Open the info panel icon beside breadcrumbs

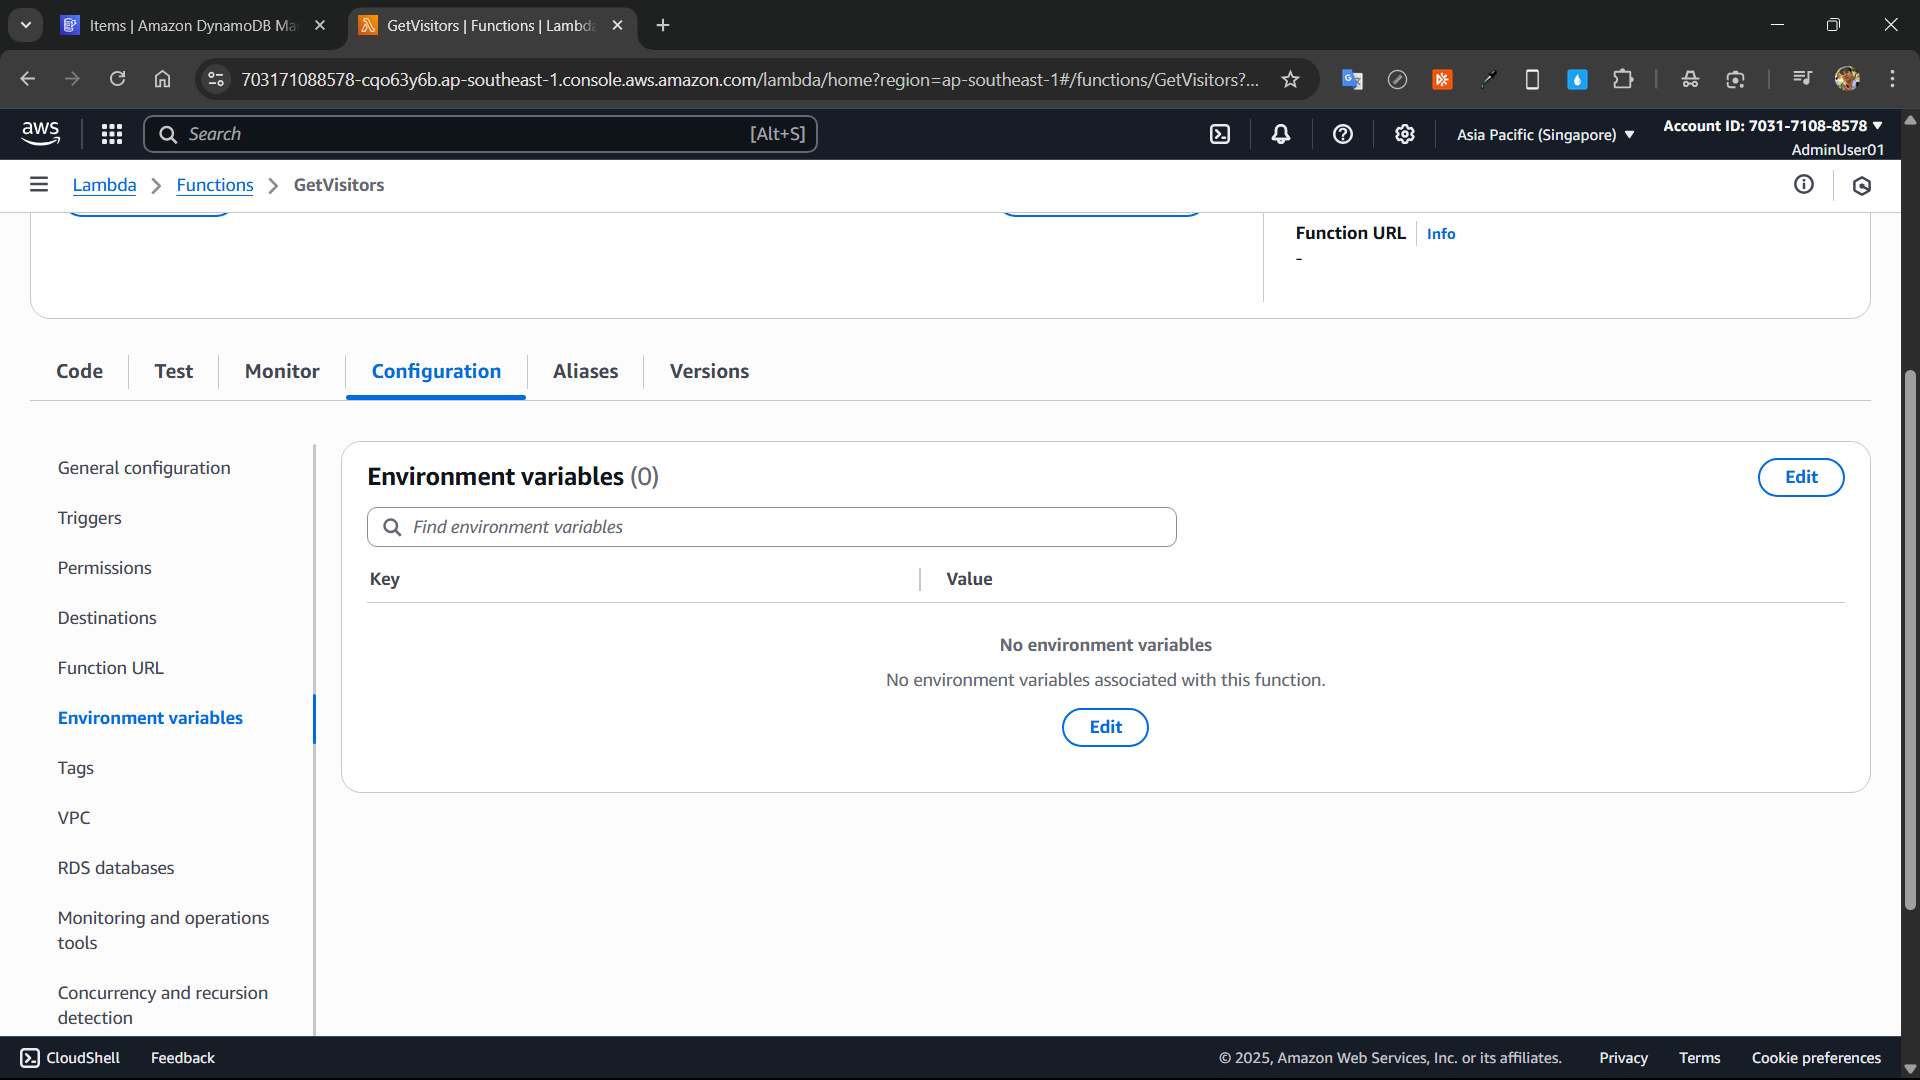tap(1804, 185)
